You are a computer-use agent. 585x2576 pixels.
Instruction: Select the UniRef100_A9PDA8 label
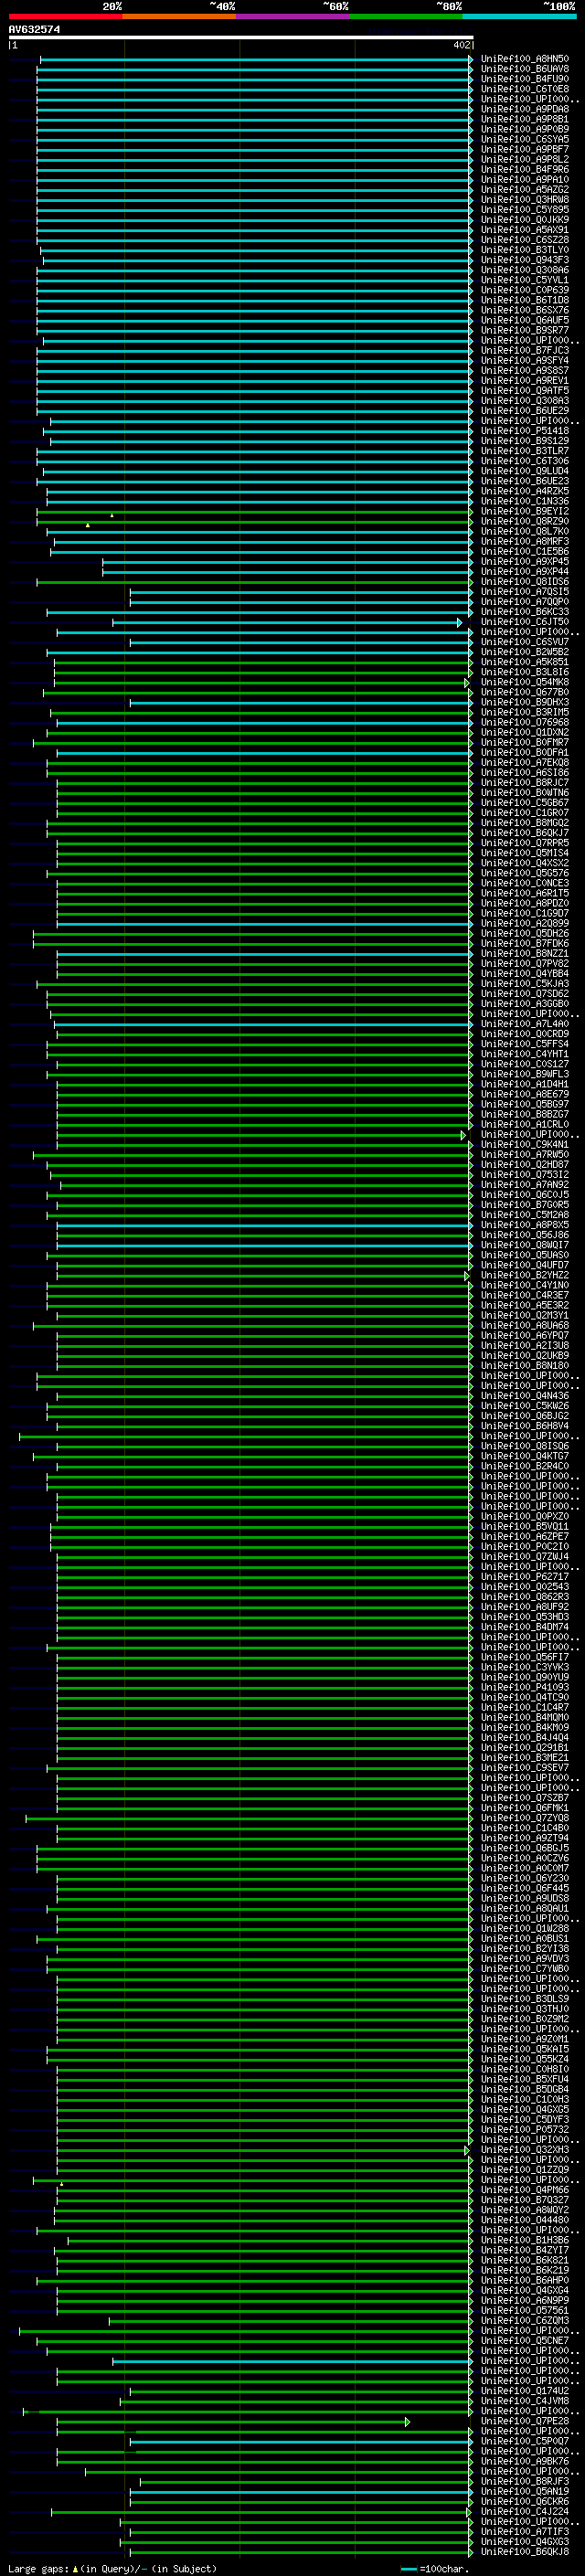(525, 110)
